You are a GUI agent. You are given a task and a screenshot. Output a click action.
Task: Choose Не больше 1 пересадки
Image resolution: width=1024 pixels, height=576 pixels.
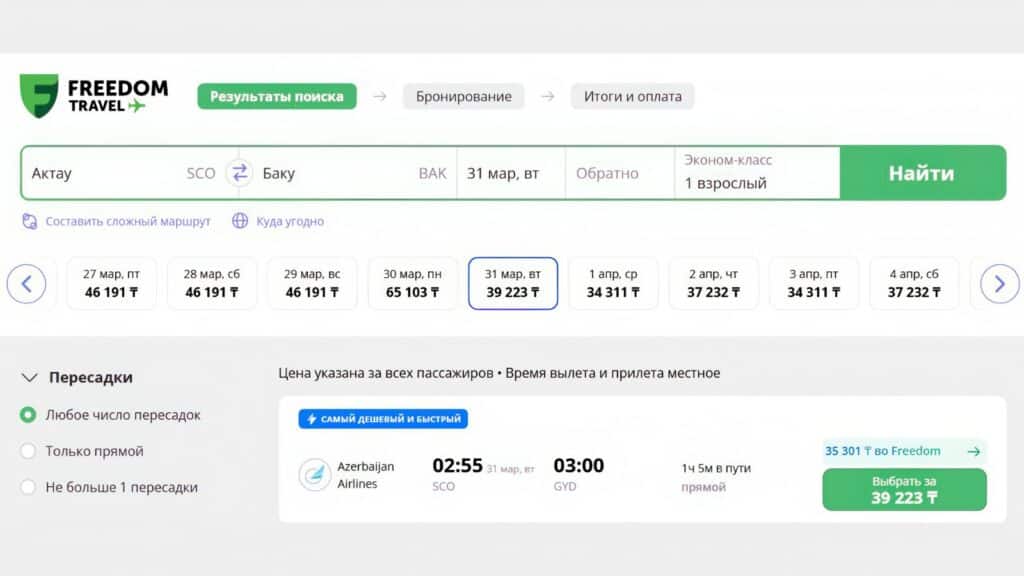click(28, 487)
